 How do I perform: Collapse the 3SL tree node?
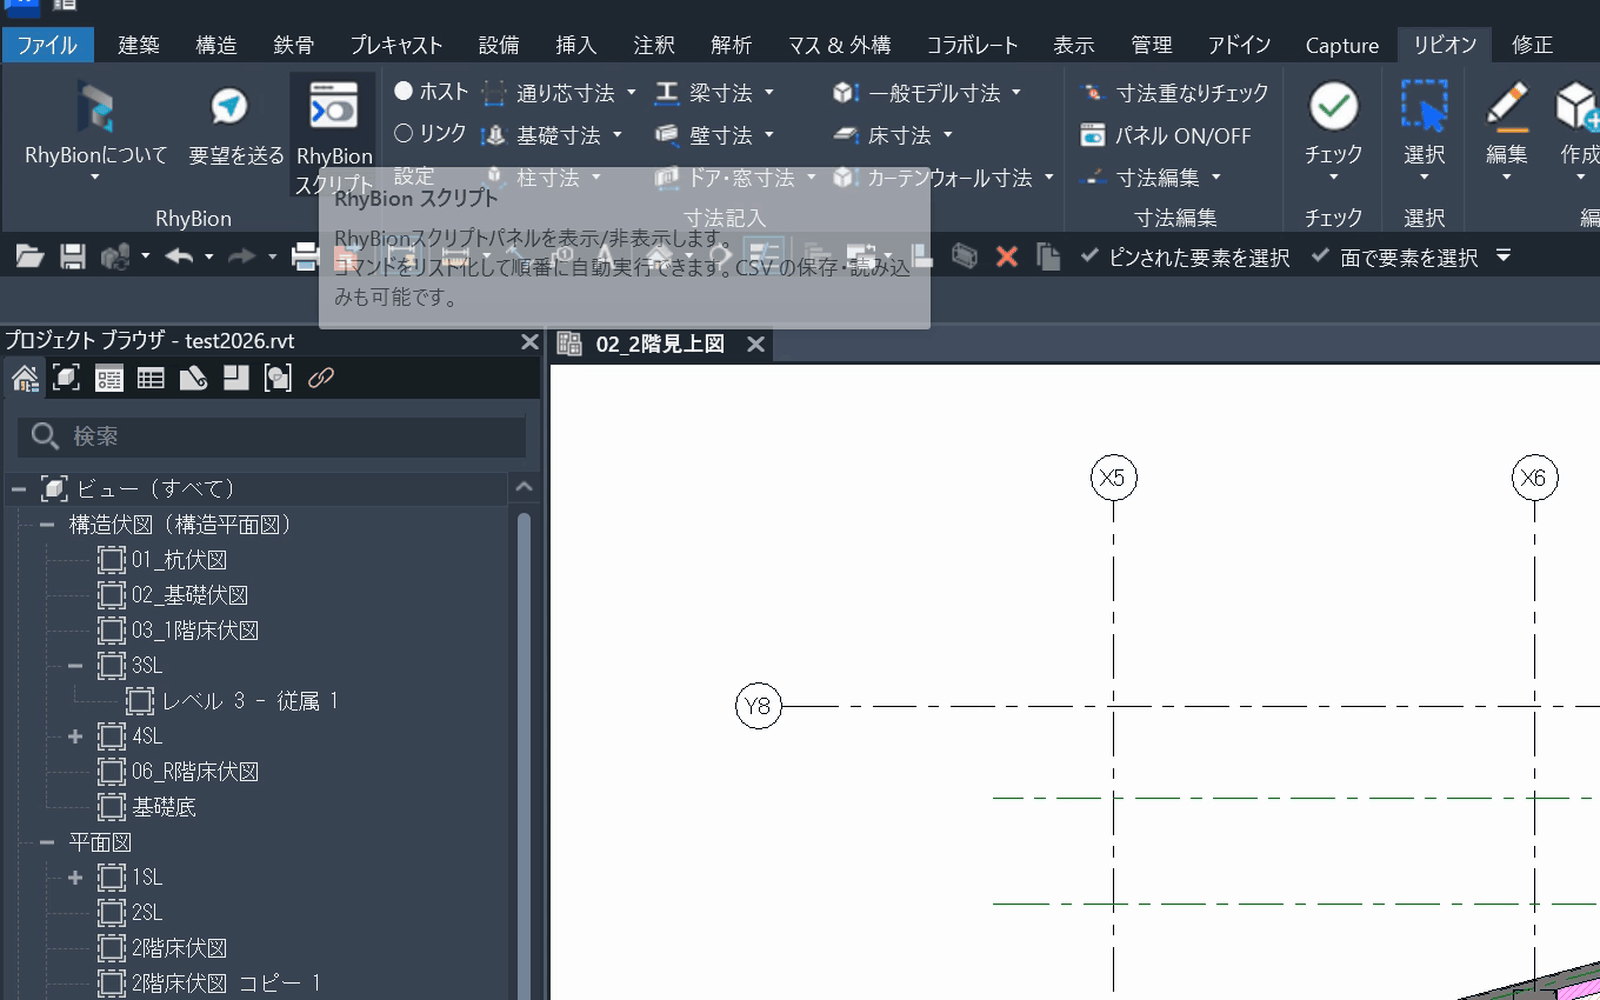(x=75, y=666)
